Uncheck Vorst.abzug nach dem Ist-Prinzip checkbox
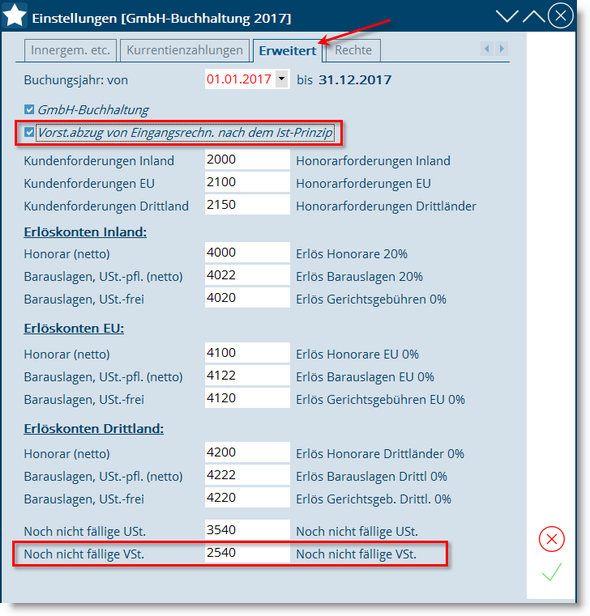The width and height of the screenshot is (590, 616). (29, 132)
